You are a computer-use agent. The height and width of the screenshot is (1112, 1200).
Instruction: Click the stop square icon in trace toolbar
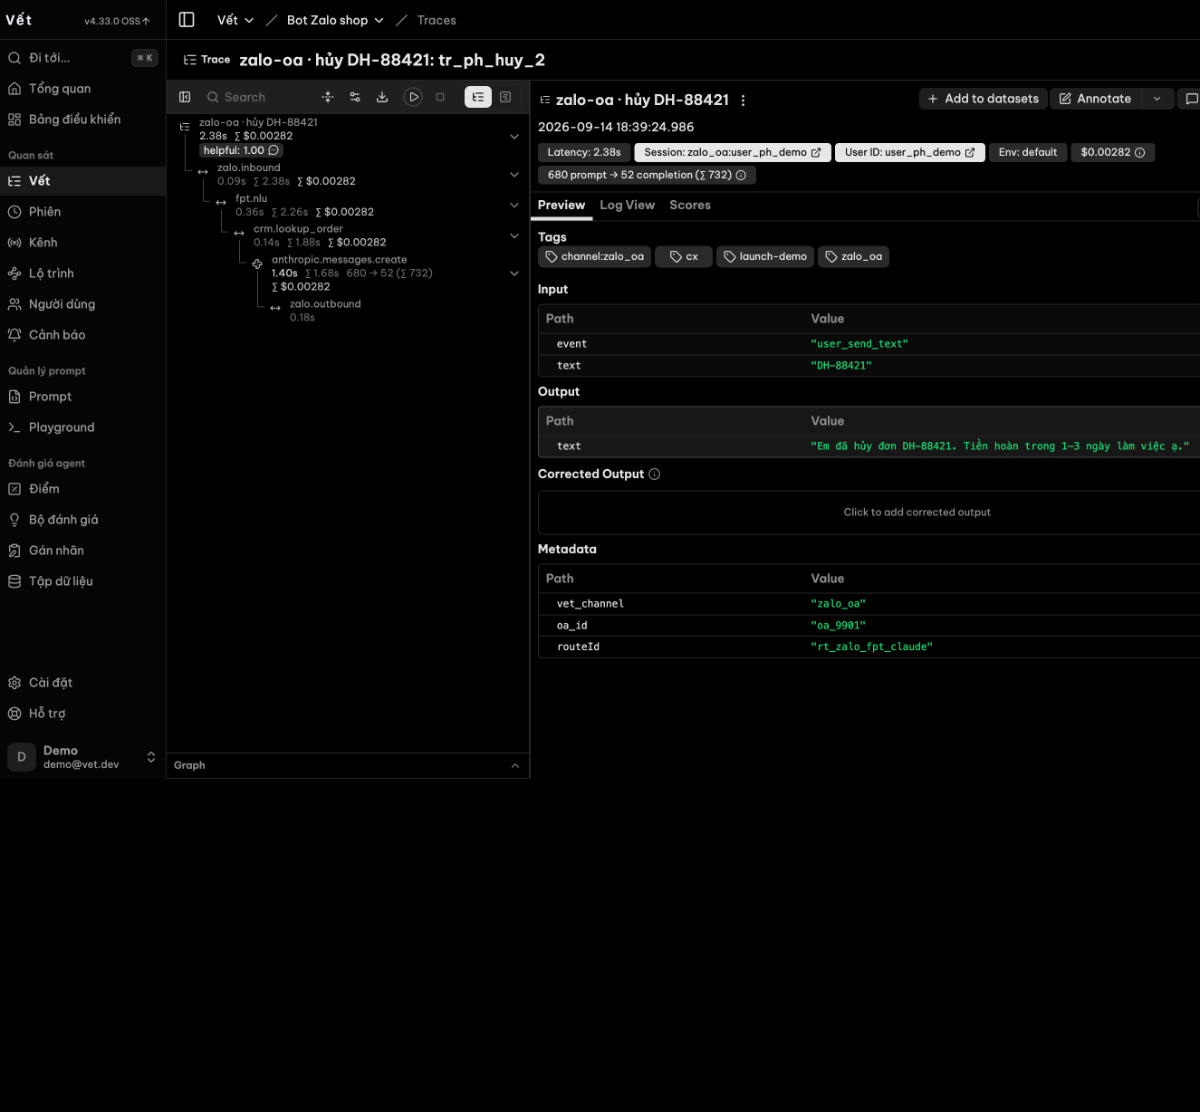(440, 97)
